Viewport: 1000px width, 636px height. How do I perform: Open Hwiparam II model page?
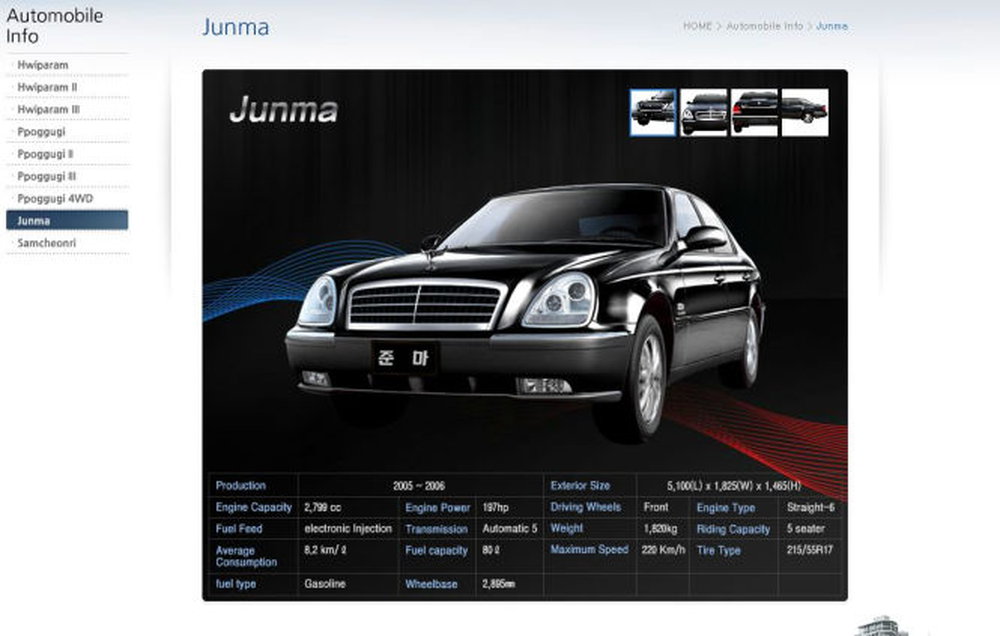(47, 87)
